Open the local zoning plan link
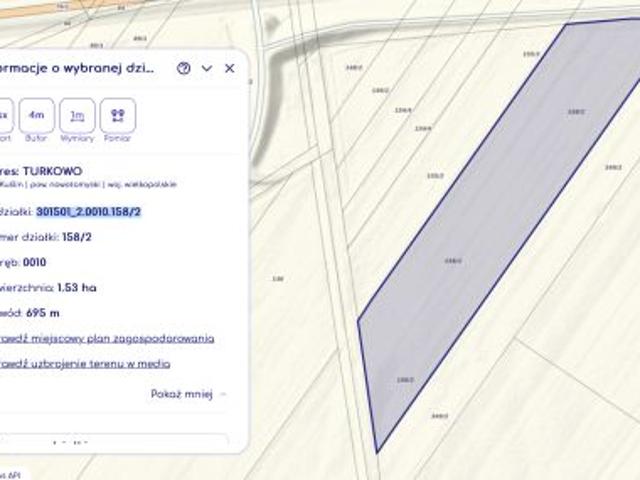Viewport: 640px width, 480px height. click(105, 338)
